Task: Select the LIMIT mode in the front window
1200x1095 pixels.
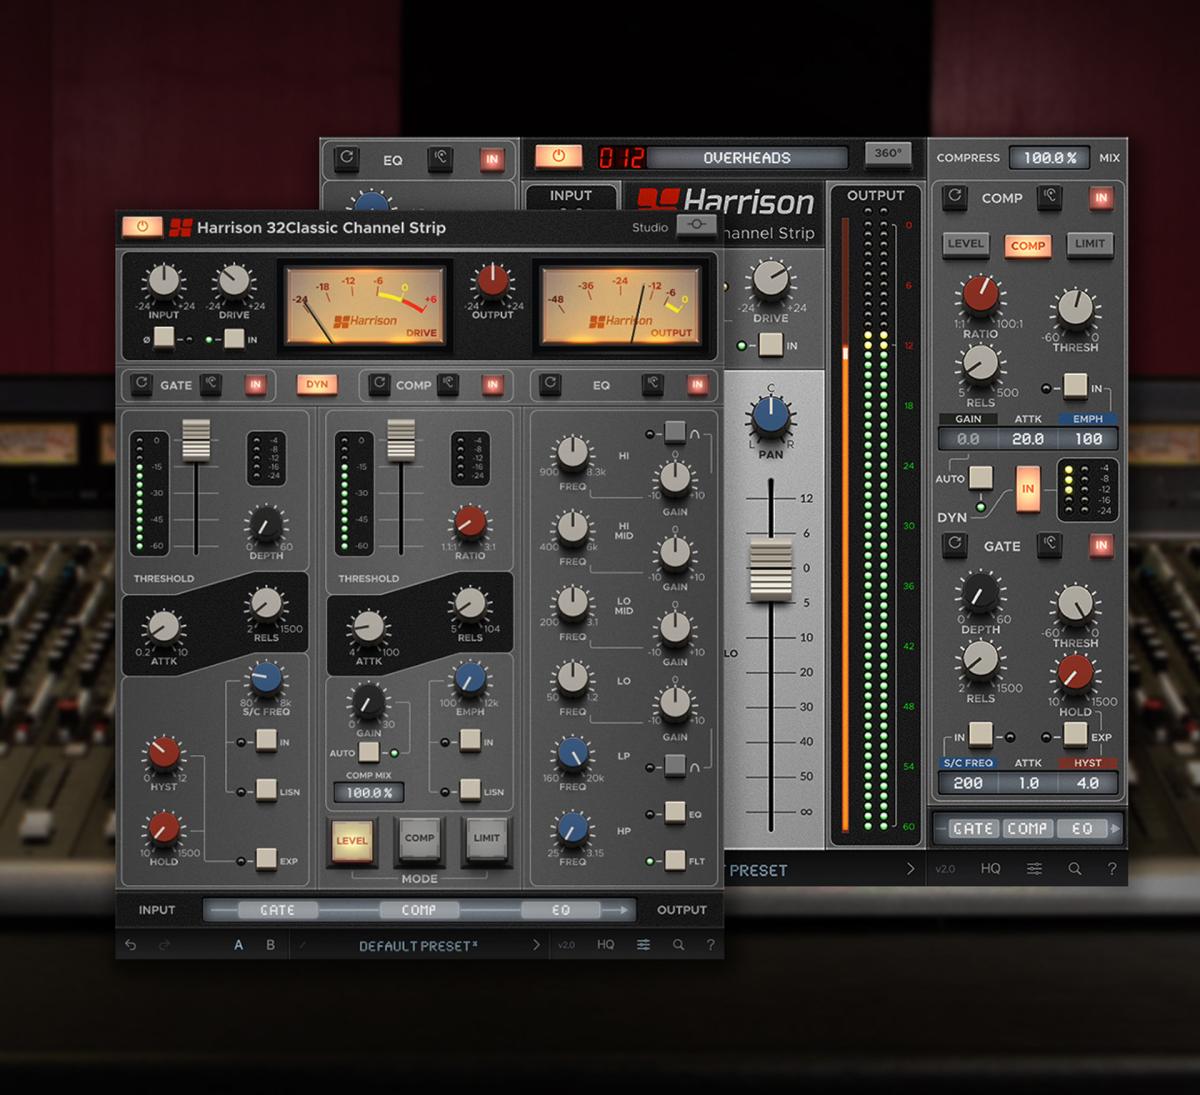Action: coord(487,840)
